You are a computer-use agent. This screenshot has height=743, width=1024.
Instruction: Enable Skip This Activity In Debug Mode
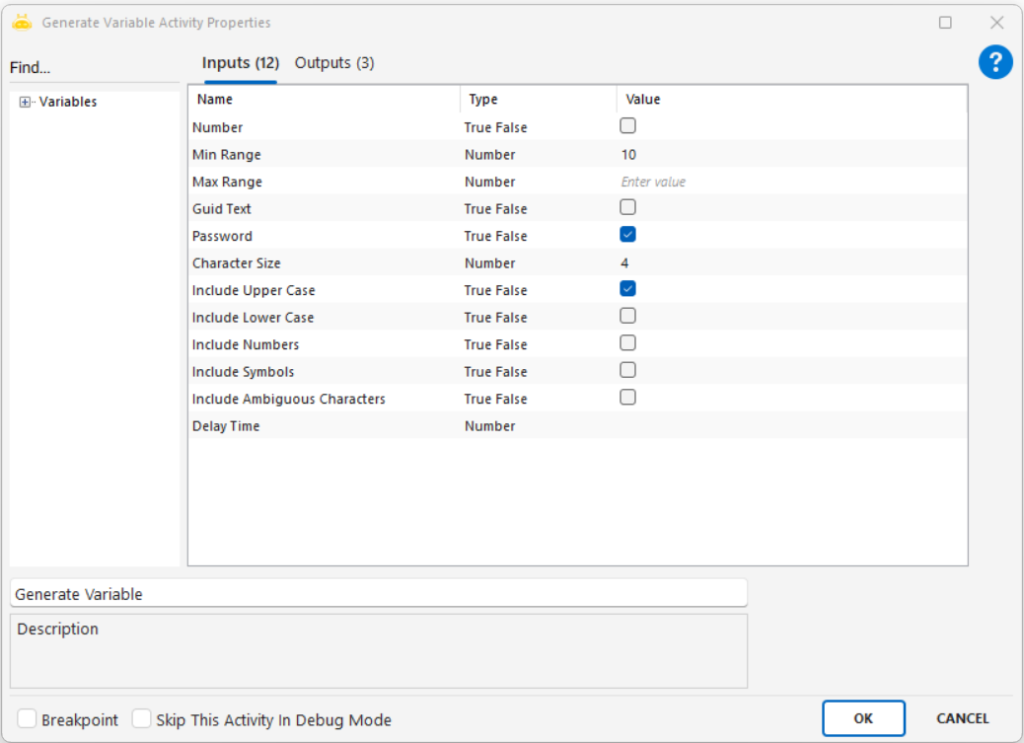tap(142, 719)
